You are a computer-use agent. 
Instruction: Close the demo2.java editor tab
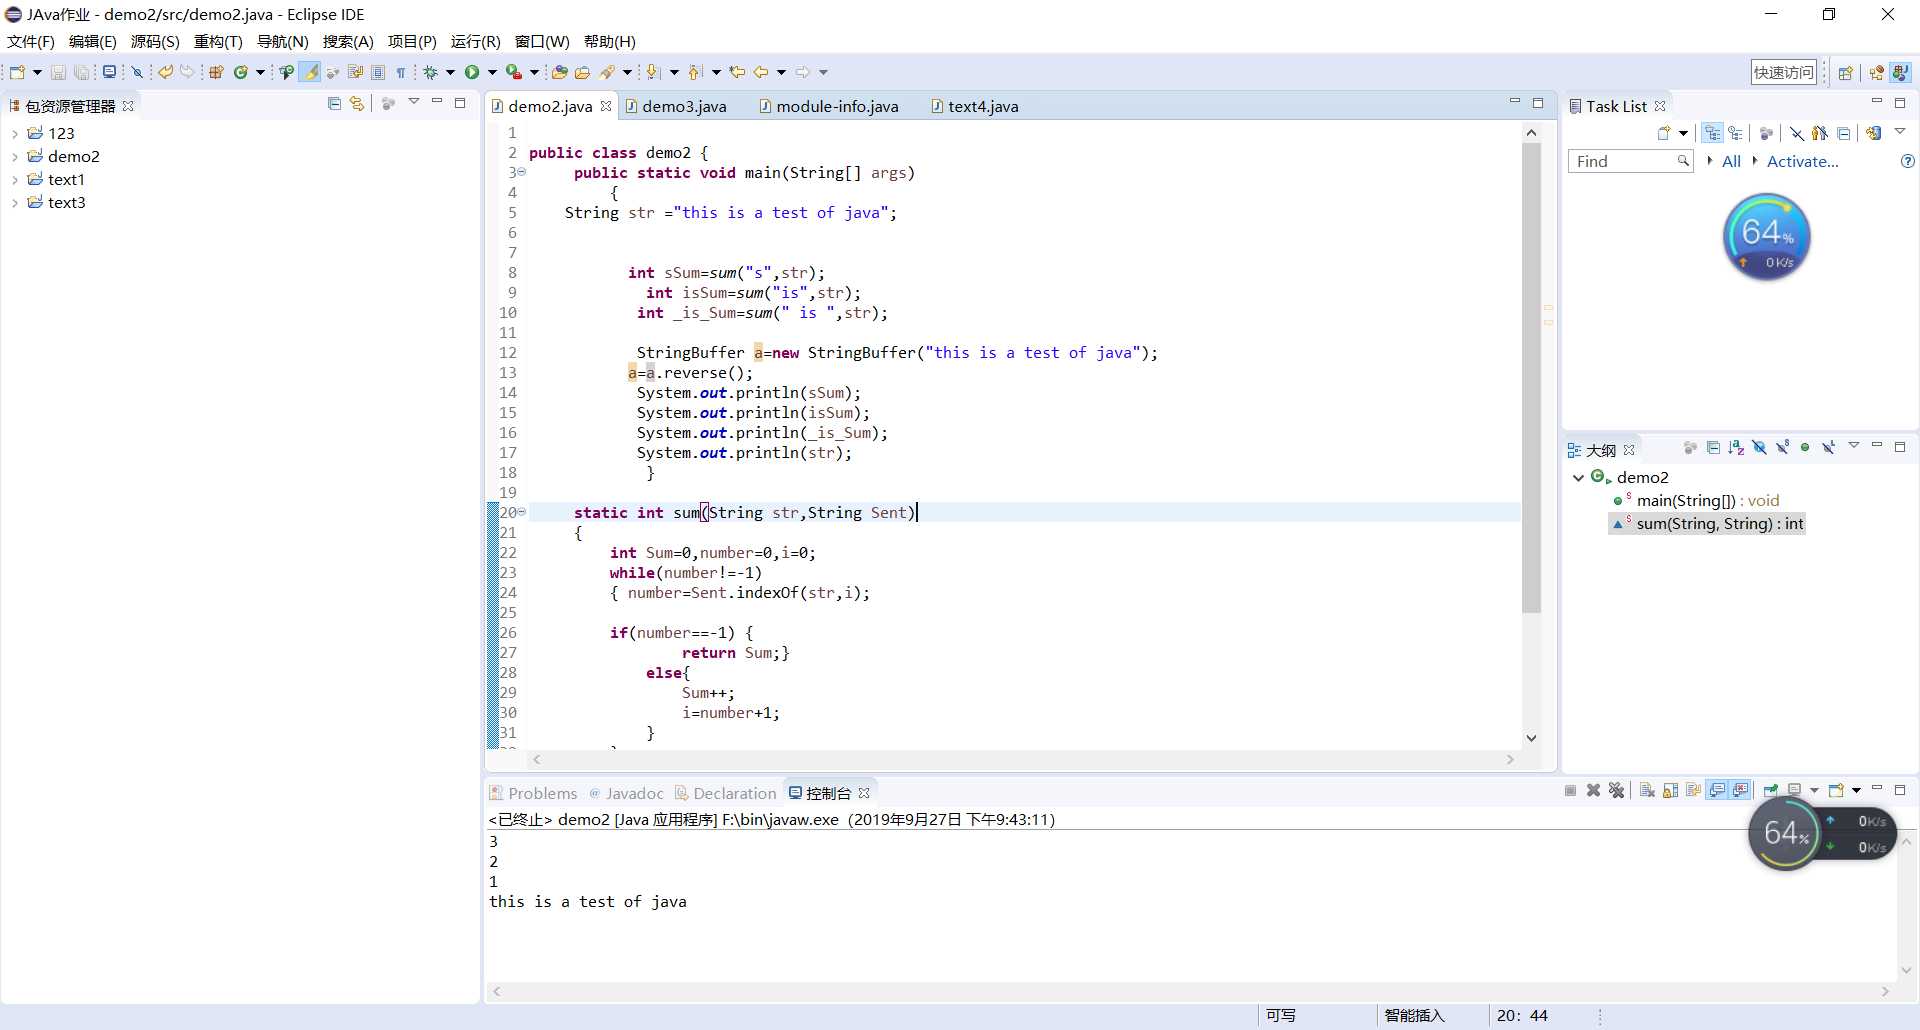pos(606,106)
